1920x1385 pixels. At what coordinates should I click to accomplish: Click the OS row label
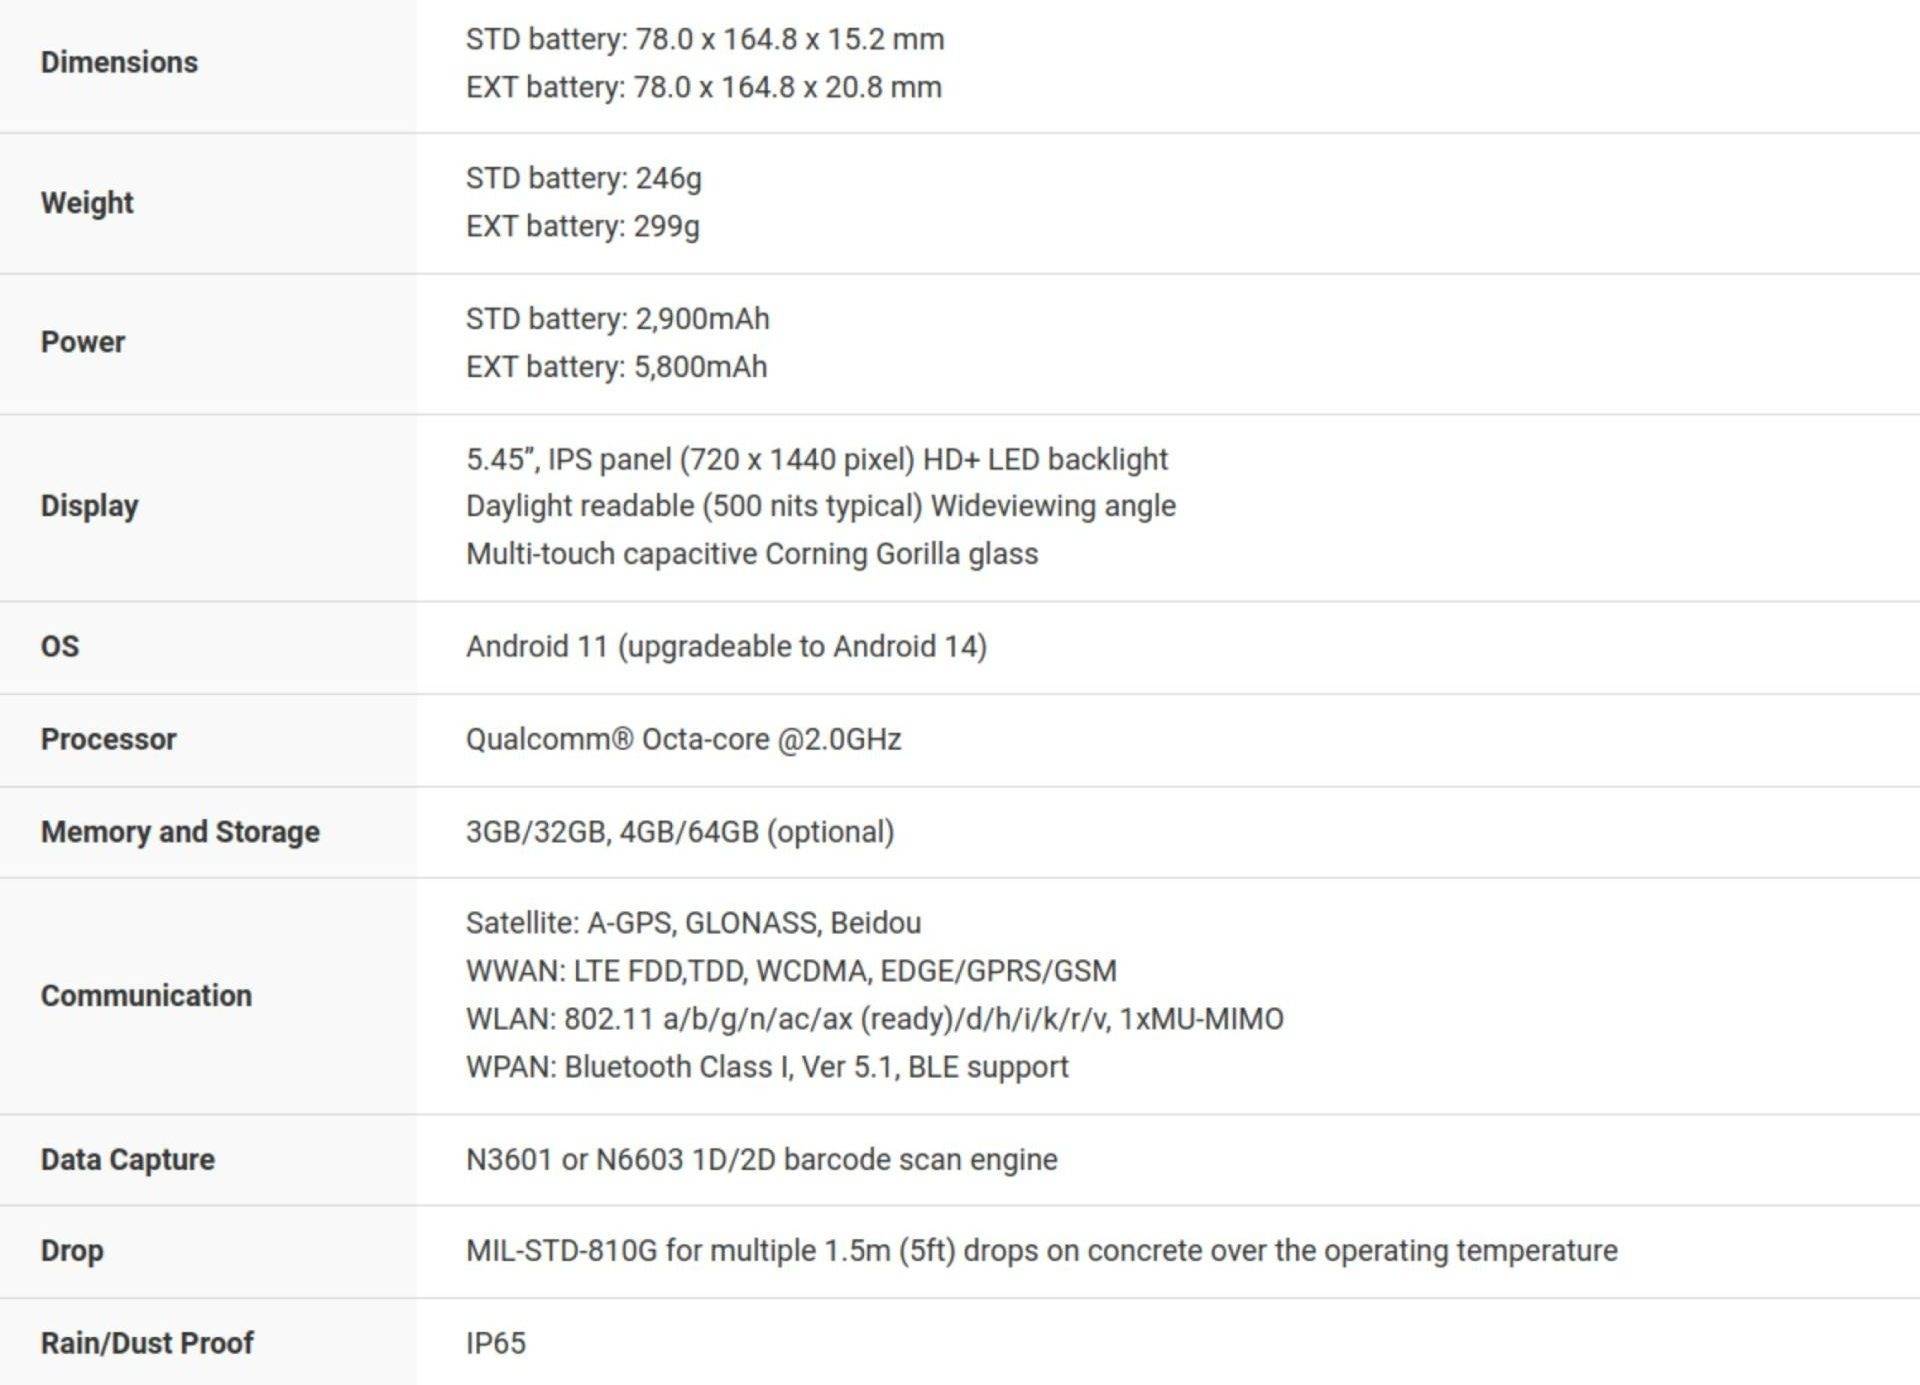[60, 646]
